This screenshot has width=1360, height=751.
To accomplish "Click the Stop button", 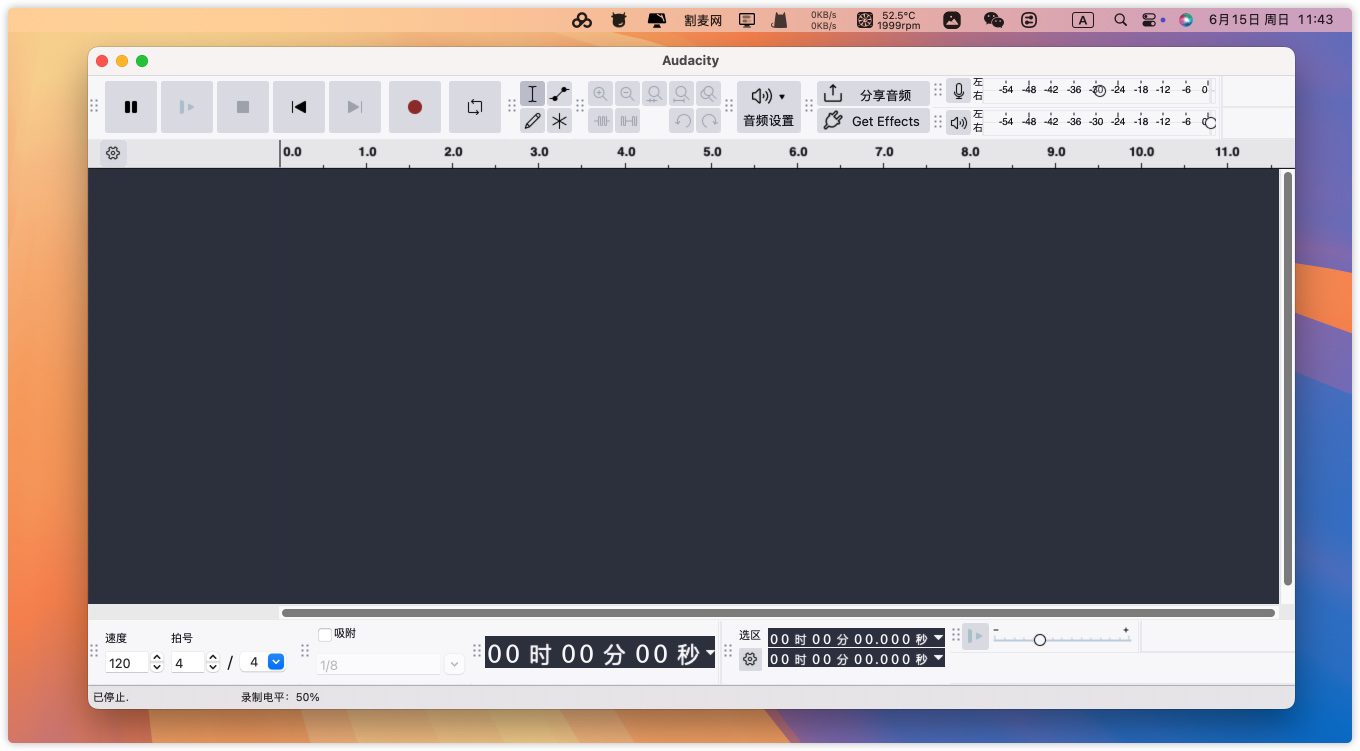I will pos(243,107).
